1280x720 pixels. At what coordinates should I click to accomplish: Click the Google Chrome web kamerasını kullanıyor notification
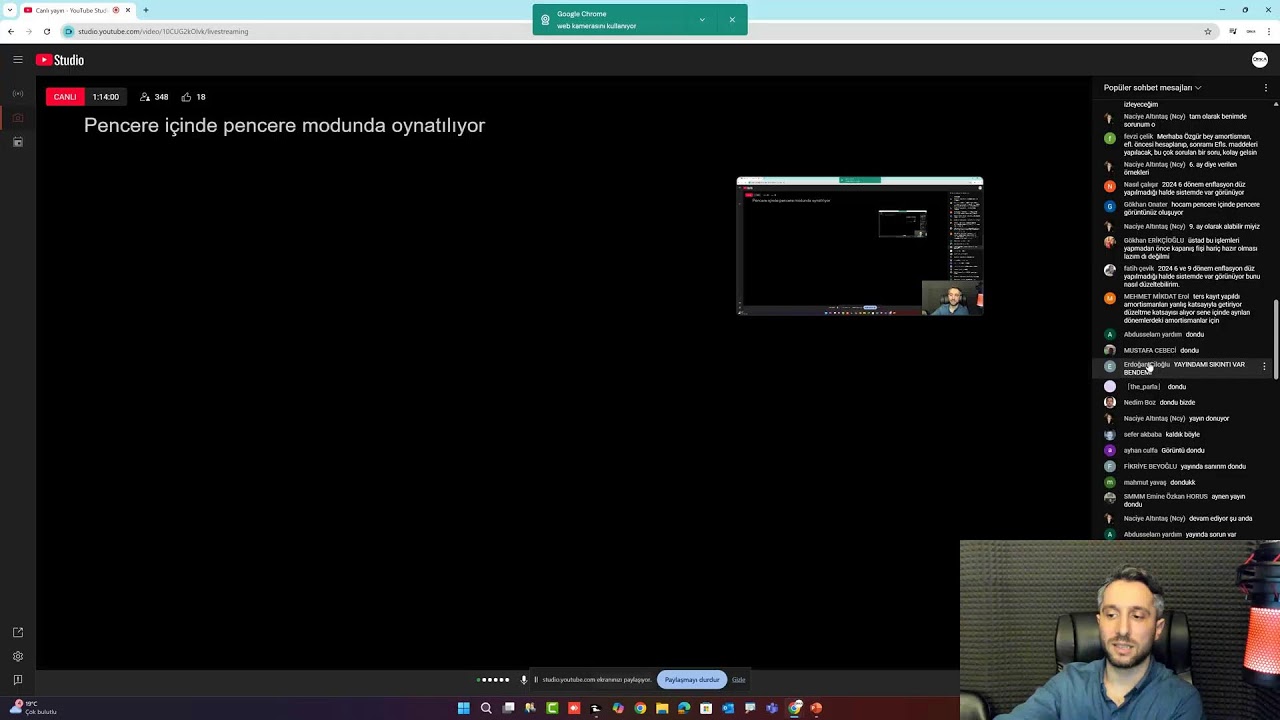(x=640, y=19)
